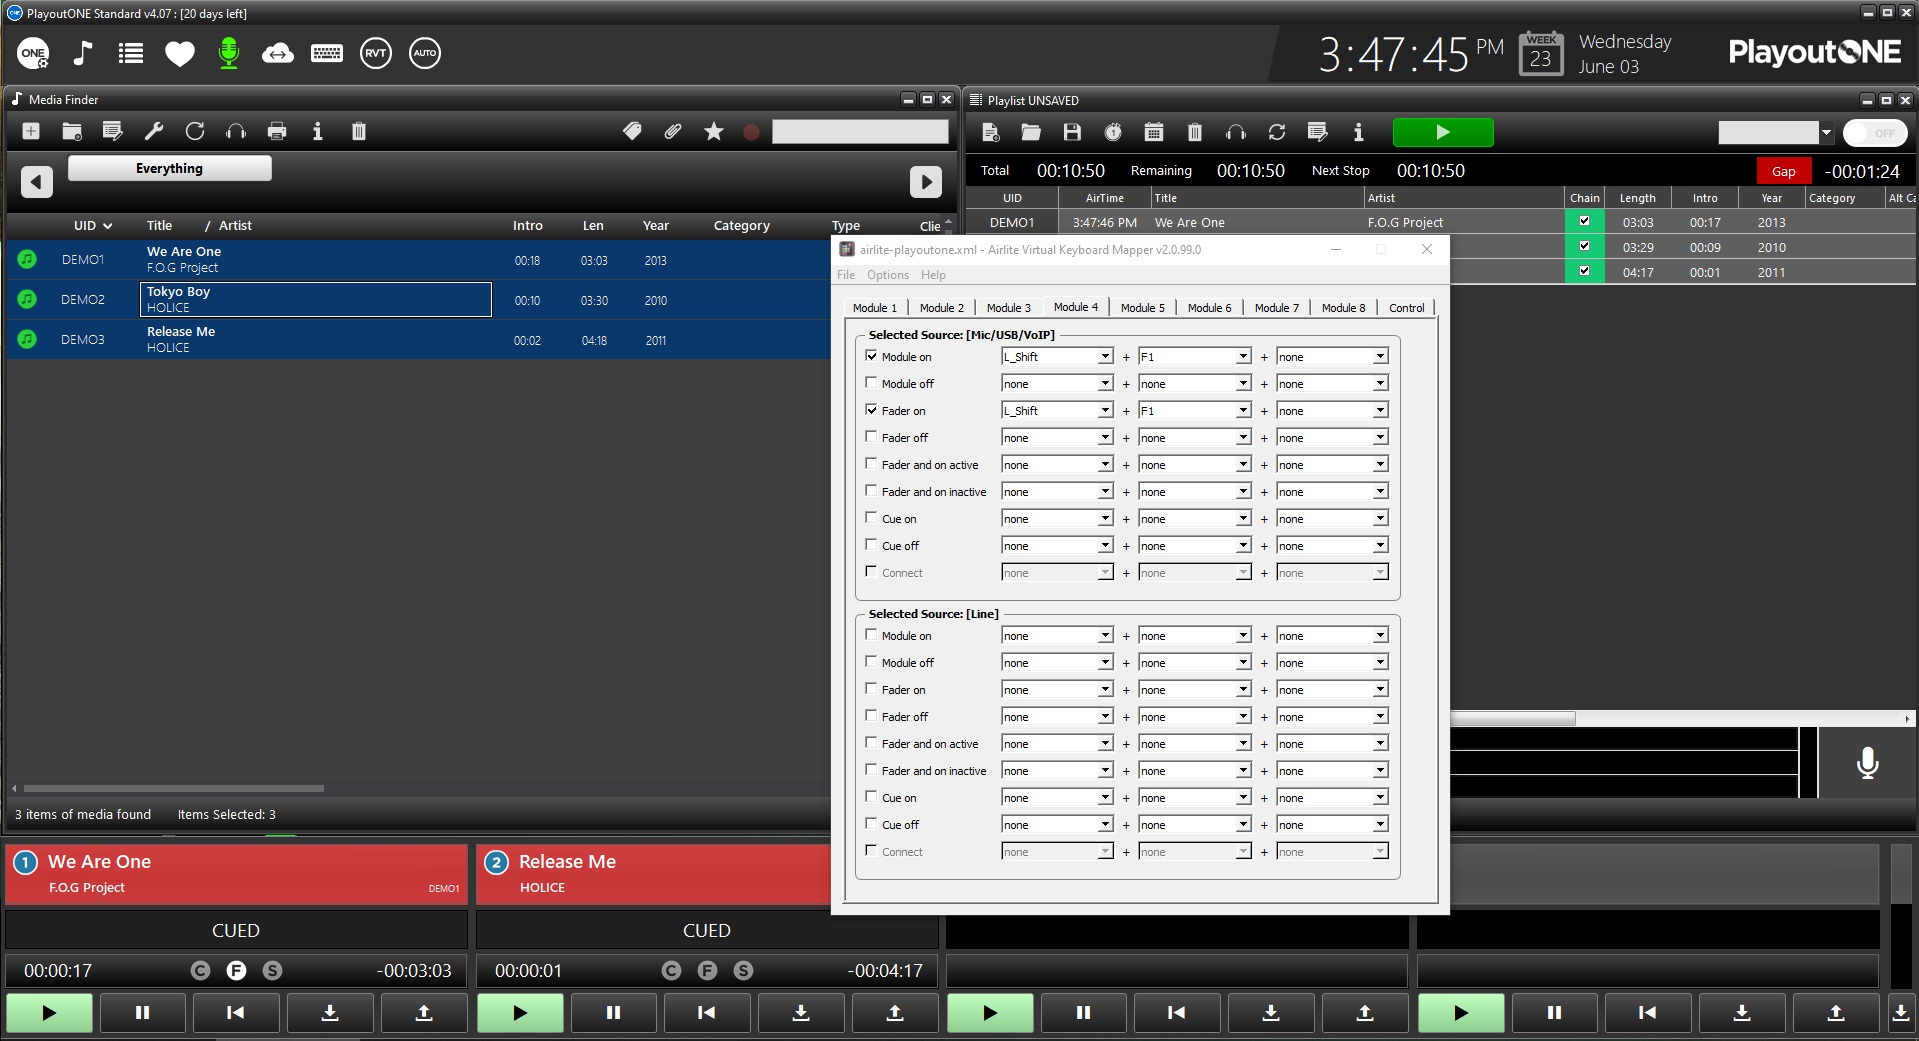The height and width of the screenshot is (1041, 1919).
Task: Click the trash icon in Playlist toolbar
Action: 1194,132
